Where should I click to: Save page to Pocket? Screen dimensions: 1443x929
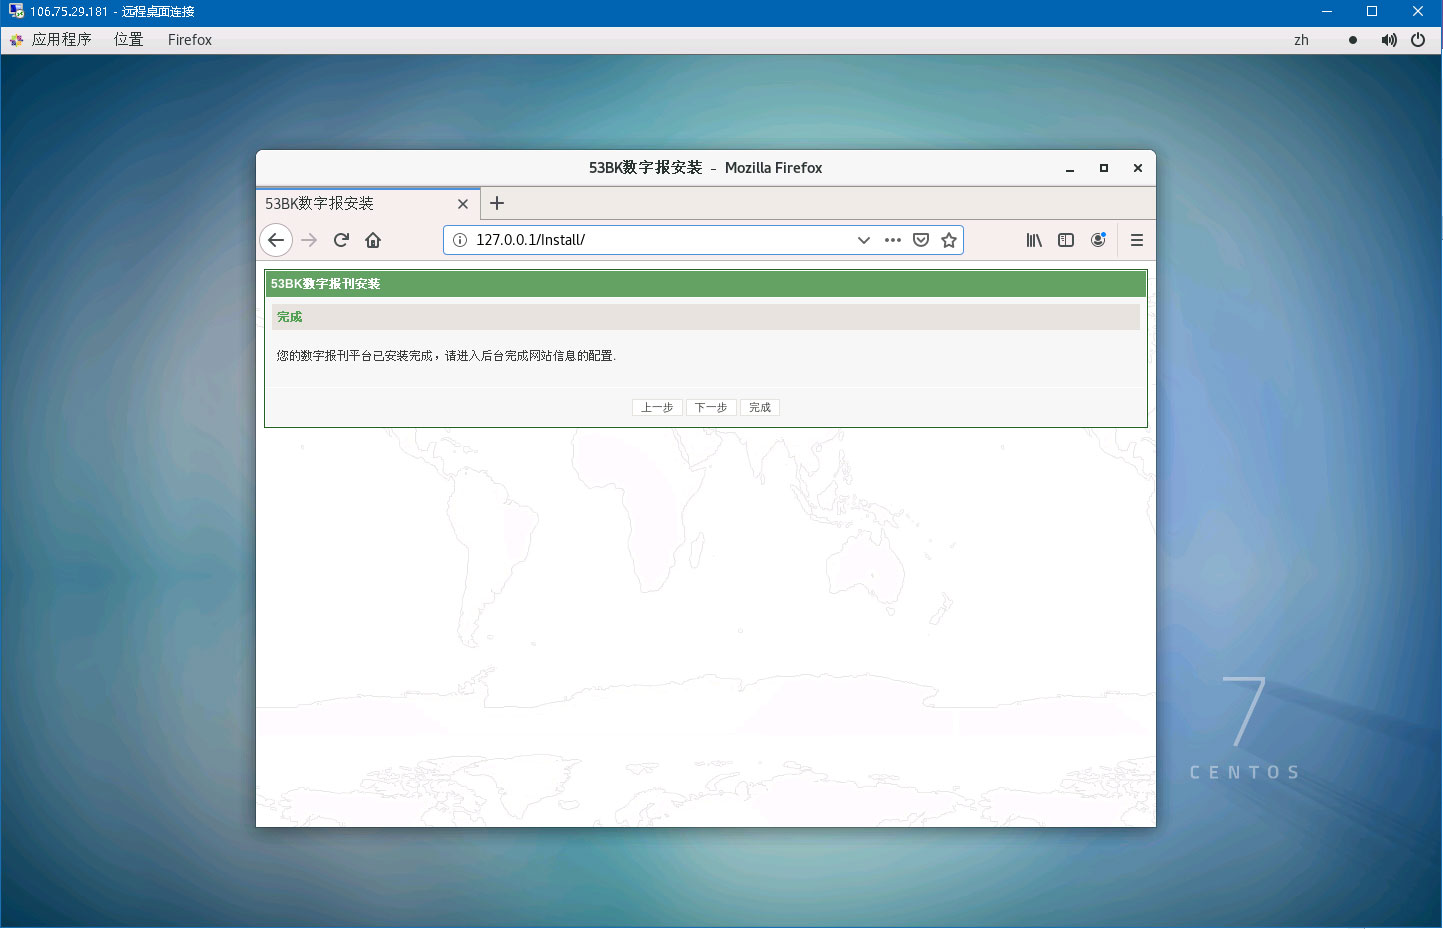[921, 240]
